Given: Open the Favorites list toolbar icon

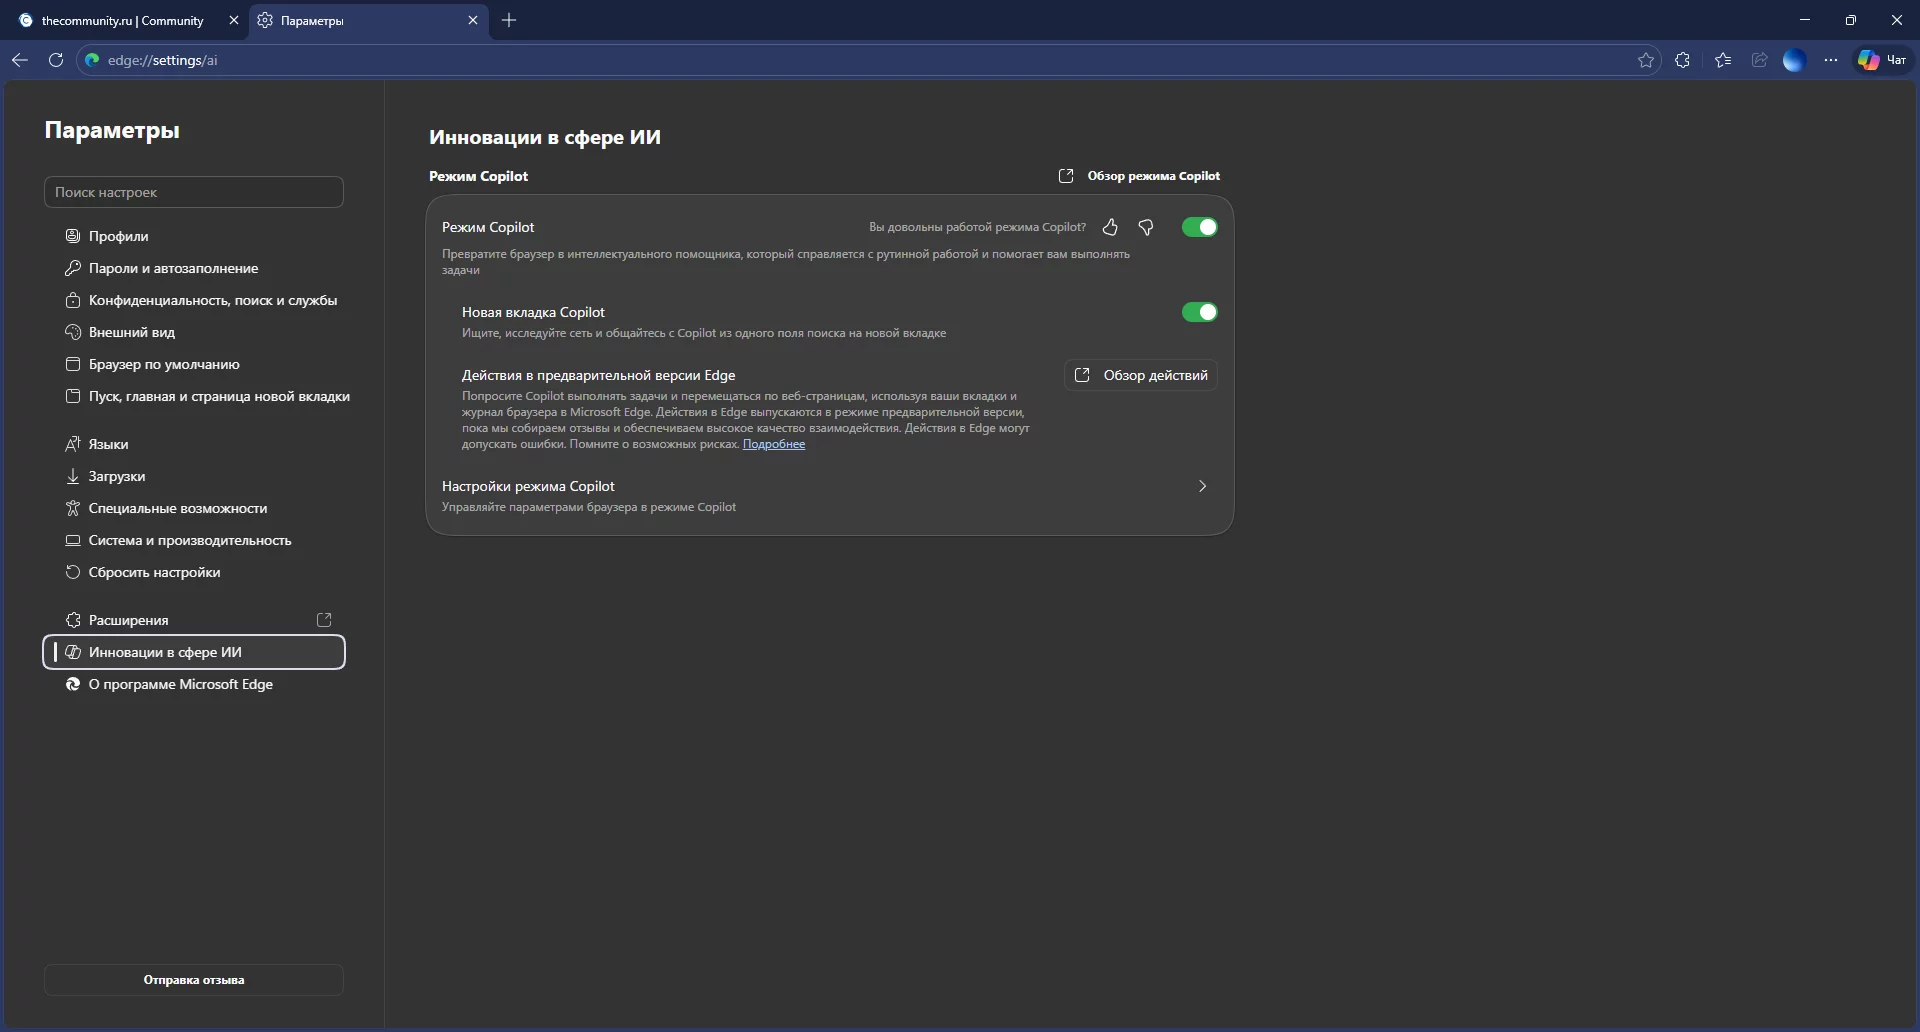Looking at the screenshot, I should [x=1722, y=60].
